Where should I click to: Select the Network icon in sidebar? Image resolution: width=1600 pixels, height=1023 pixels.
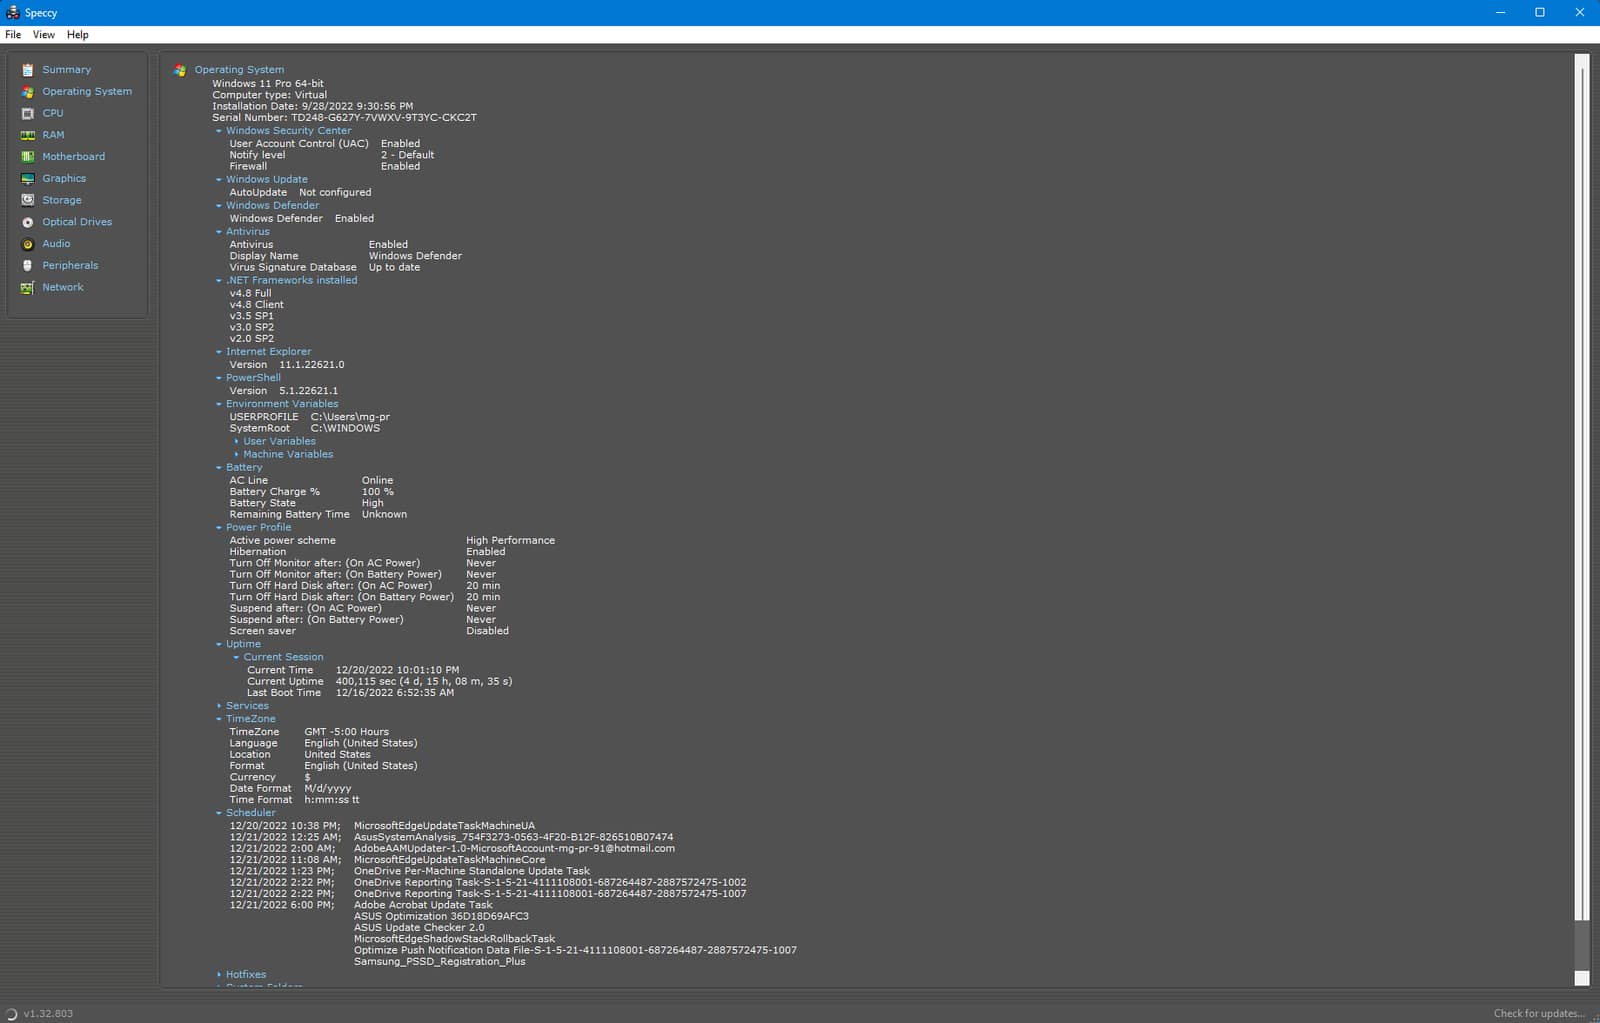coord(28,288)
